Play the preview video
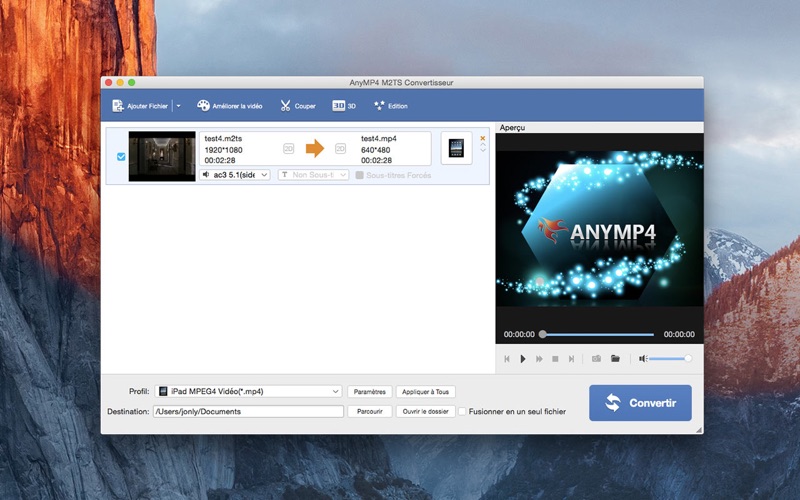This screenshot has width=800, height=500. pos(523,359)
